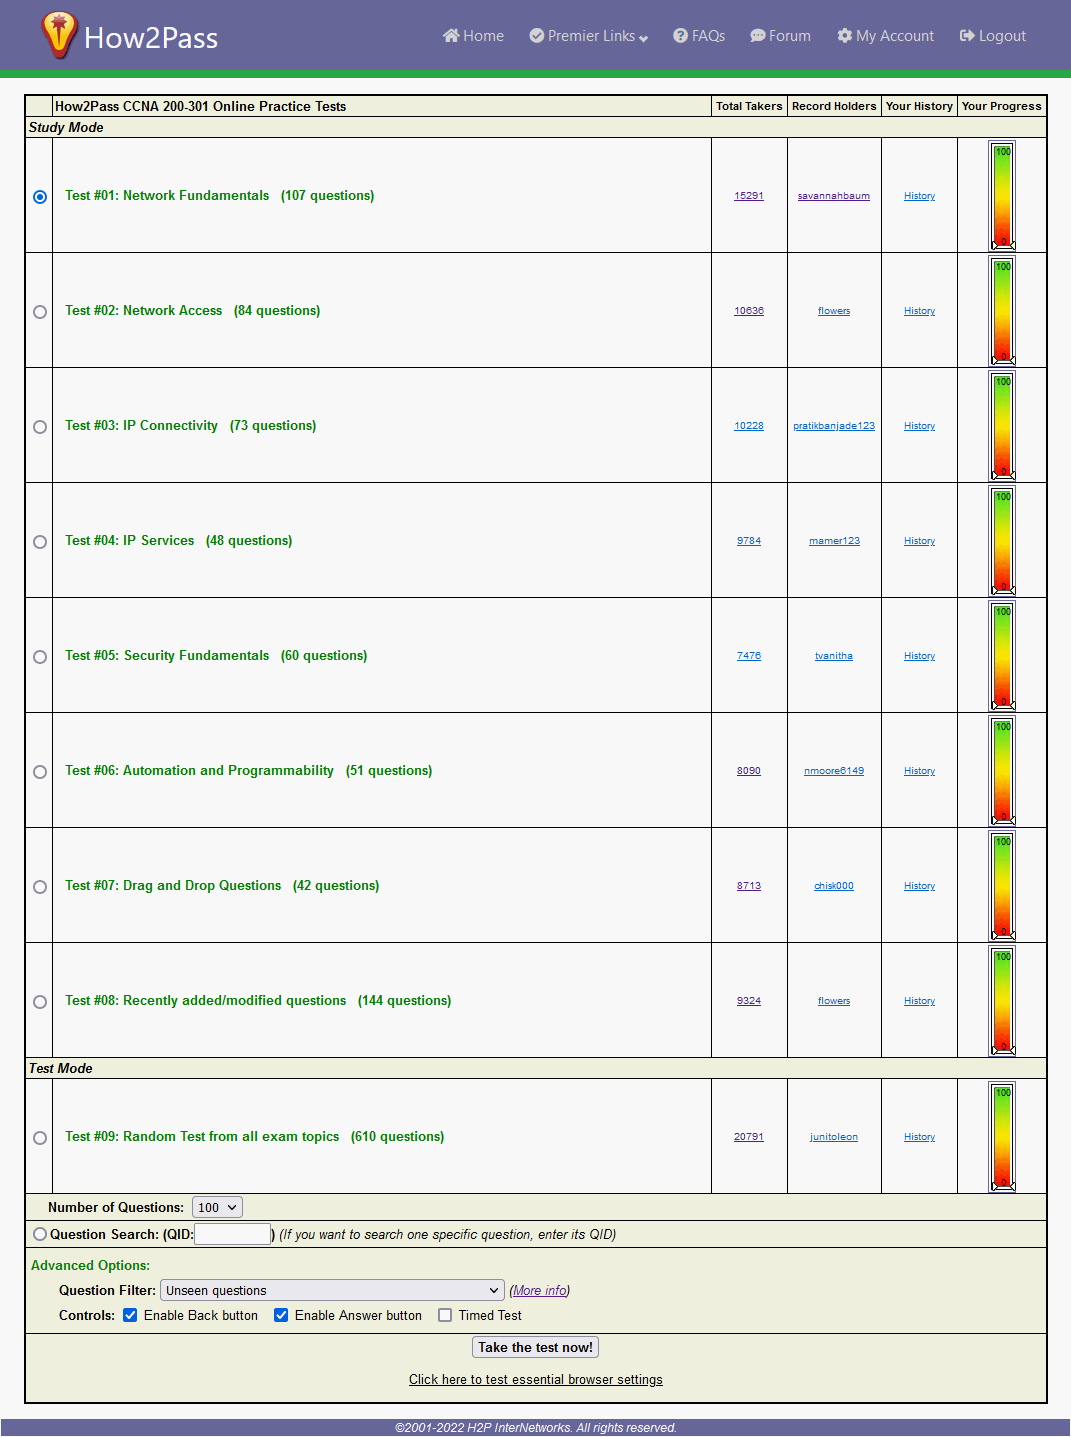Viewport: 1071px width, 1437px height.
Task: Open History link for Test #09
Action: [x=919, y=1137]
